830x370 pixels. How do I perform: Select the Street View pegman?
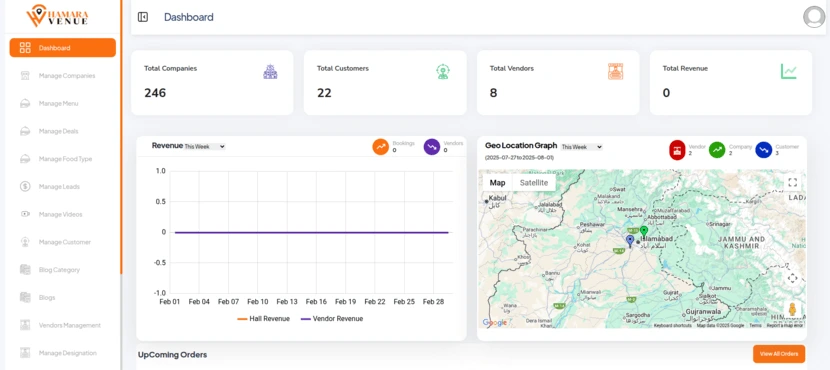[x=792, y=309]
